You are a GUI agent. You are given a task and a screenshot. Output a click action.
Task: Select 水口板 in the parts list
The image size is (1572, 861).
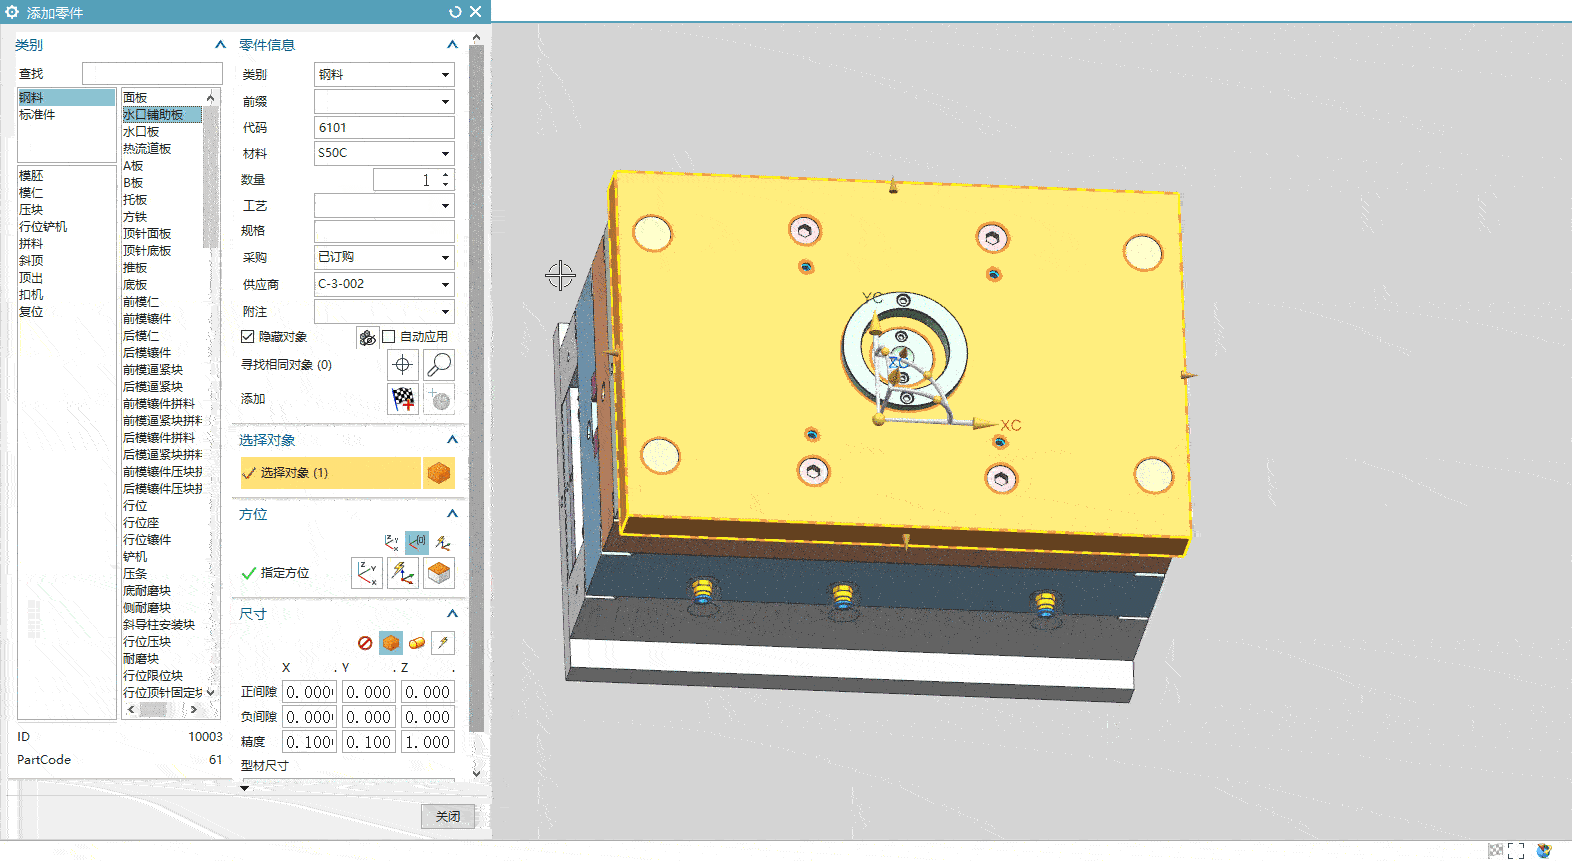(x=141, y=132)
